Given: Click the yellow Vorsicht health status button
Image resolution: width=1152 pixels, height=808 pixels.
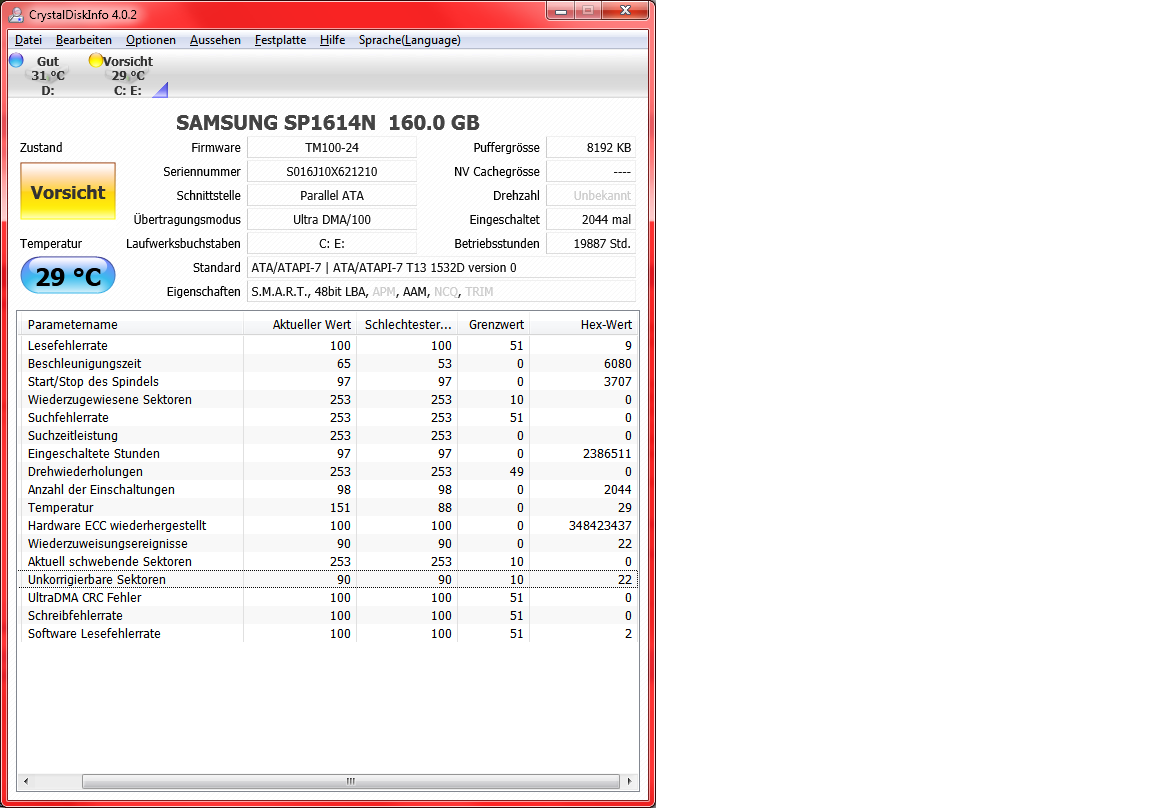Looking at the screenshot, I should [x=68, y=191].
